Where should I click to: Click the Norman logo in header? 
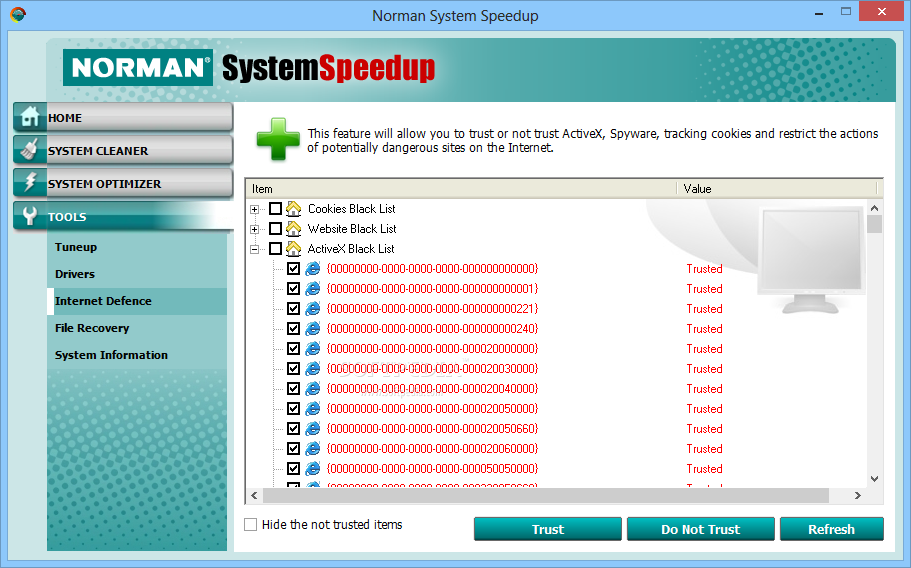coord(138,67)
